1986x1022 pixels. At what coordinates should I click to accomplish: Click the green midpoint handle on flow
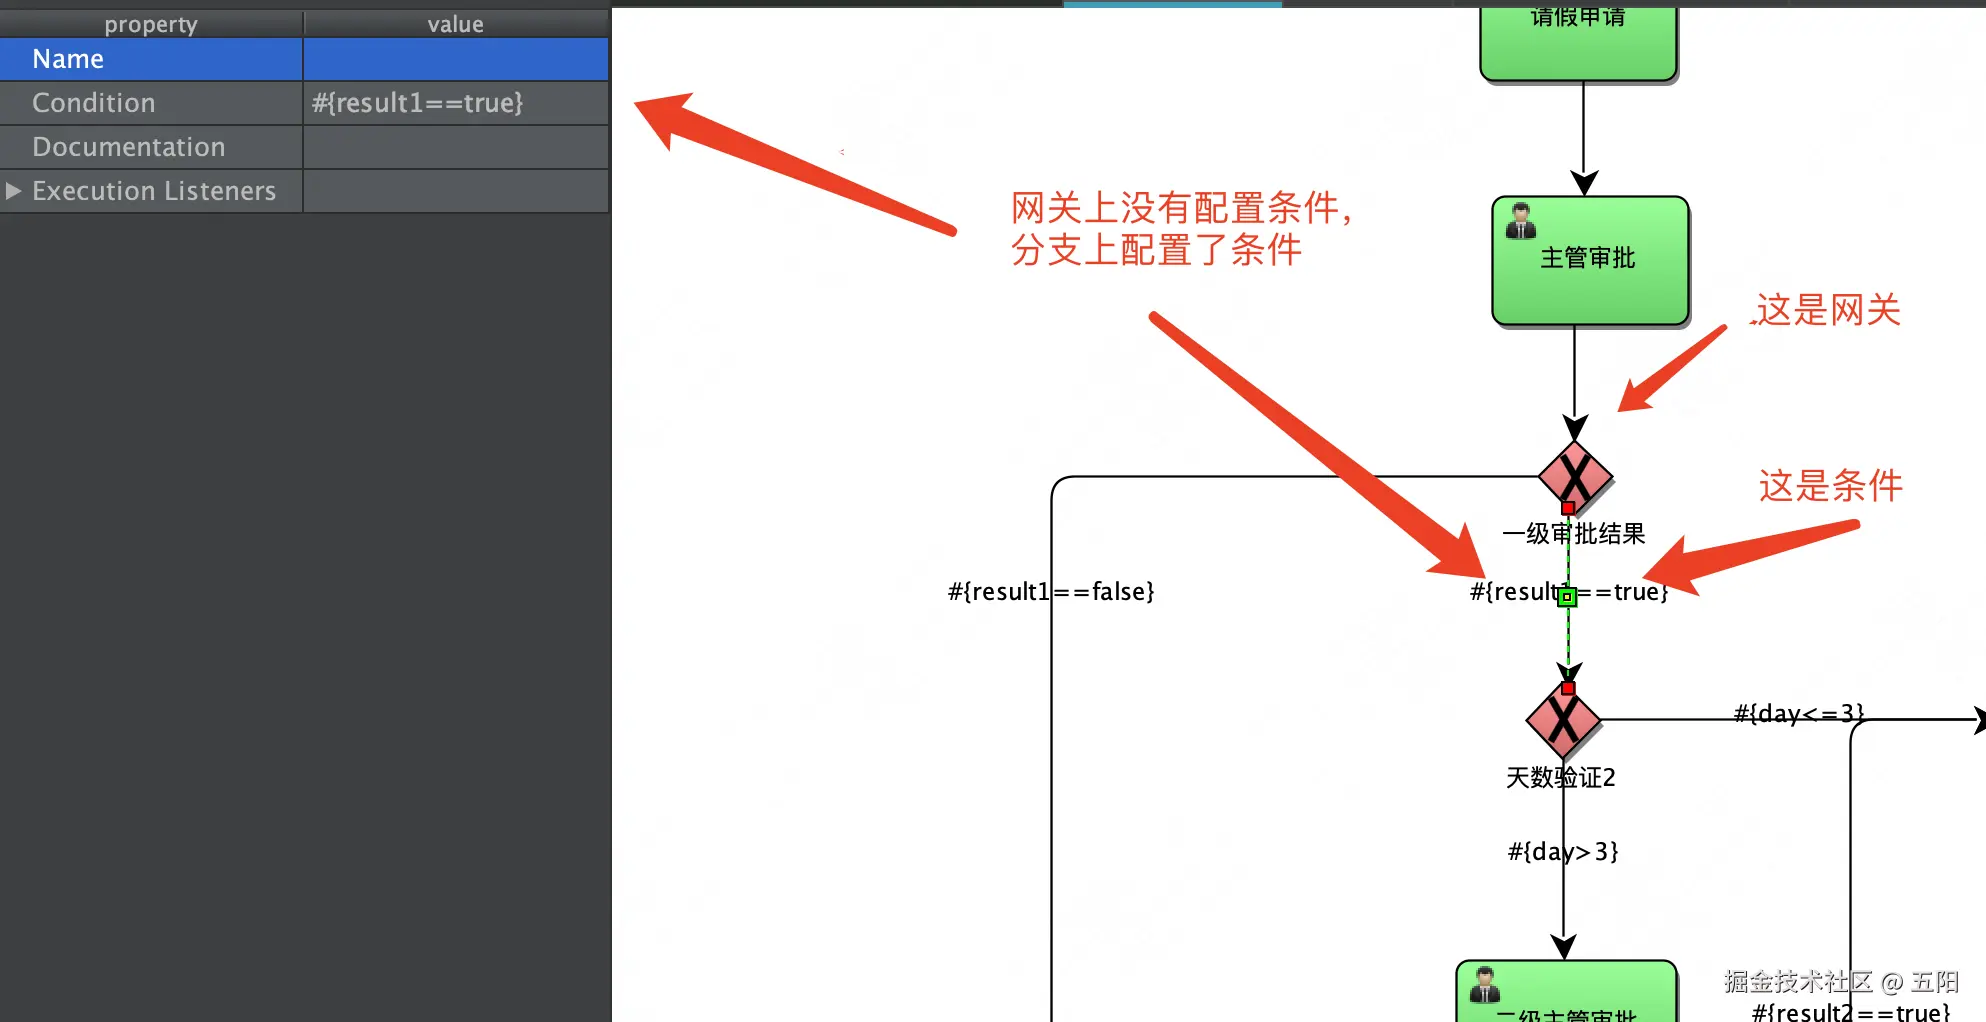(1568, 597)
